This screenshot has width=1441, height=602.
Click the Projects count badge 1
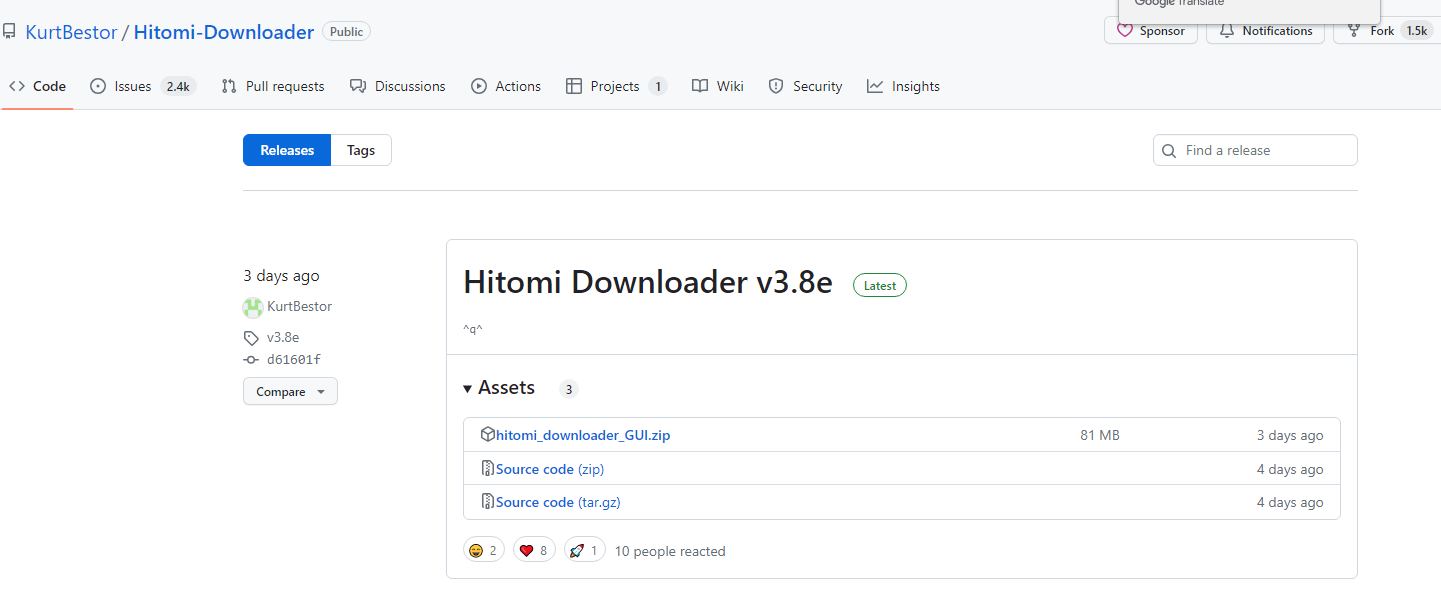[657, 86]
